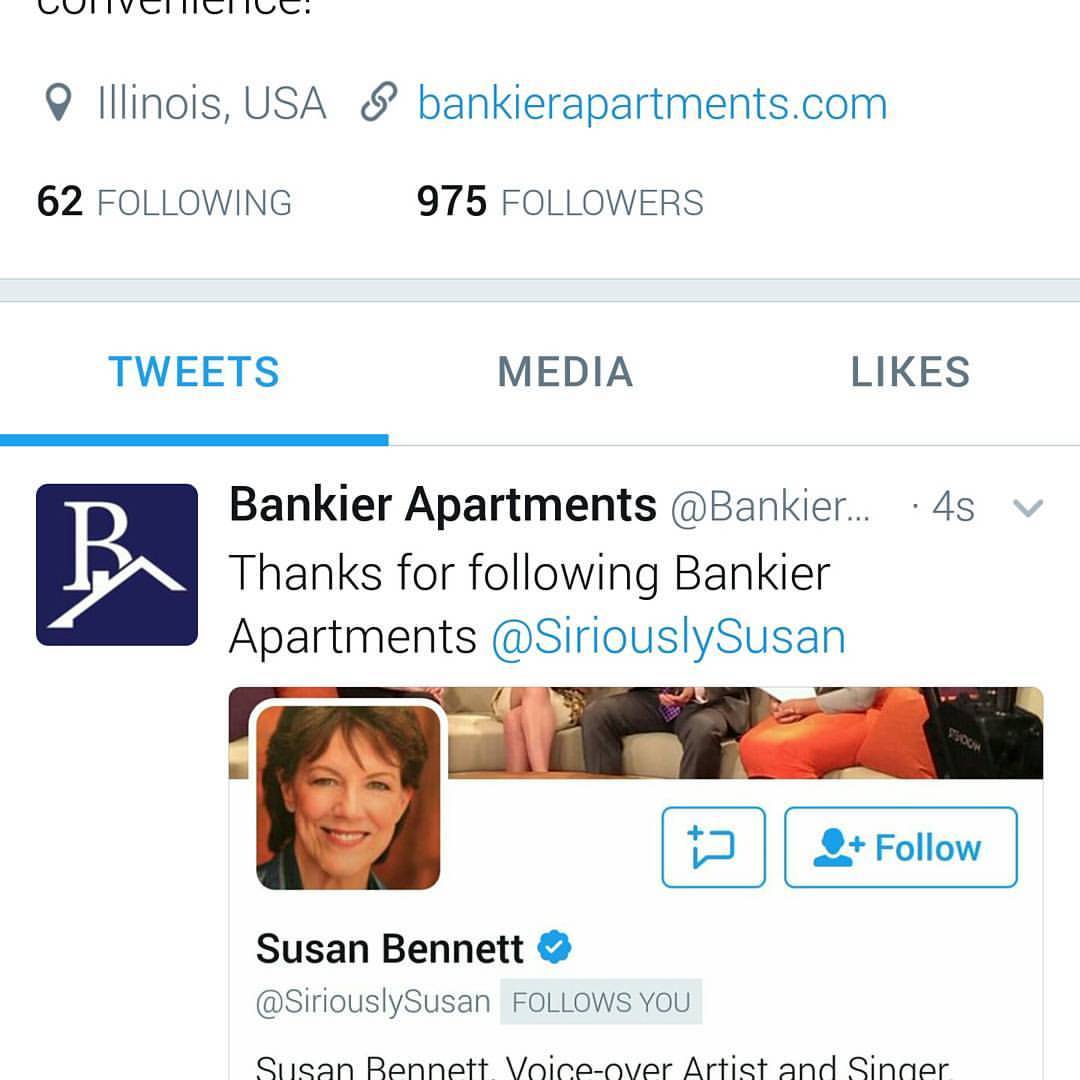Viewport: 1080px width, 1080px height.
Task: Switch to the Likes tab
Action: [x=910, y=373]
